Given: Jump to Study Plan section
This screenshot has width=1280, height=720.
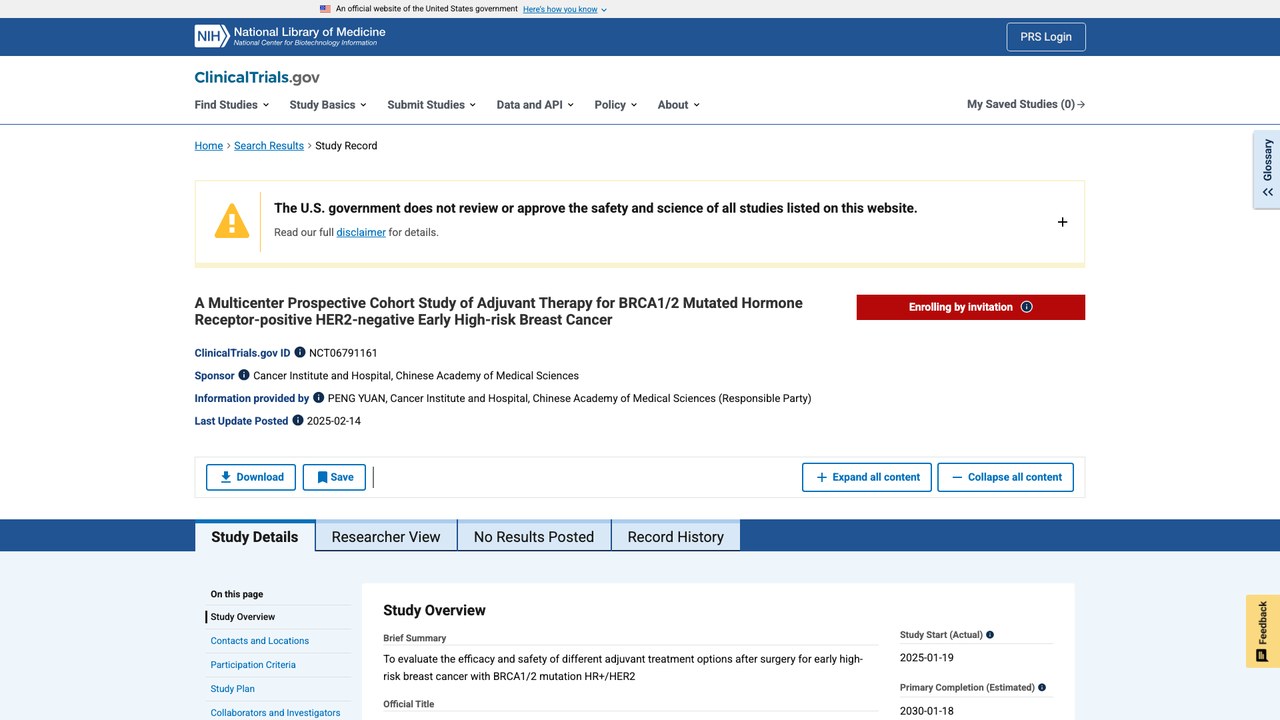Looking at the screenshot, I should pos(233,689).
